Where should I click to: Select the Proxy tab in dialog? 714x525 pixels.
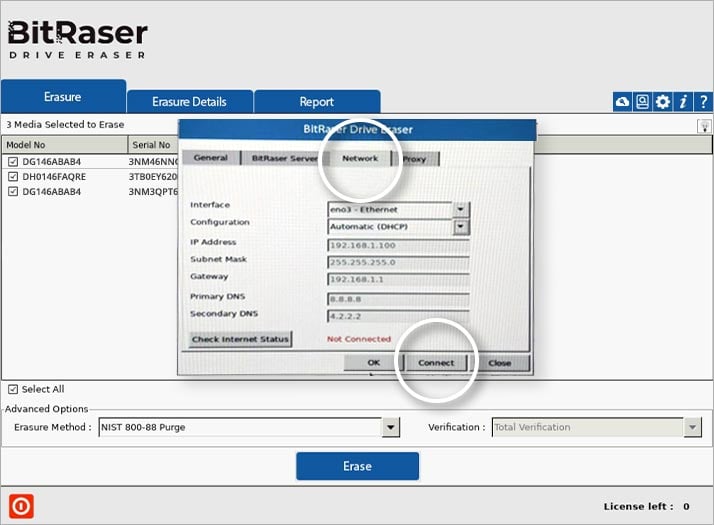(x=414, y=159)
